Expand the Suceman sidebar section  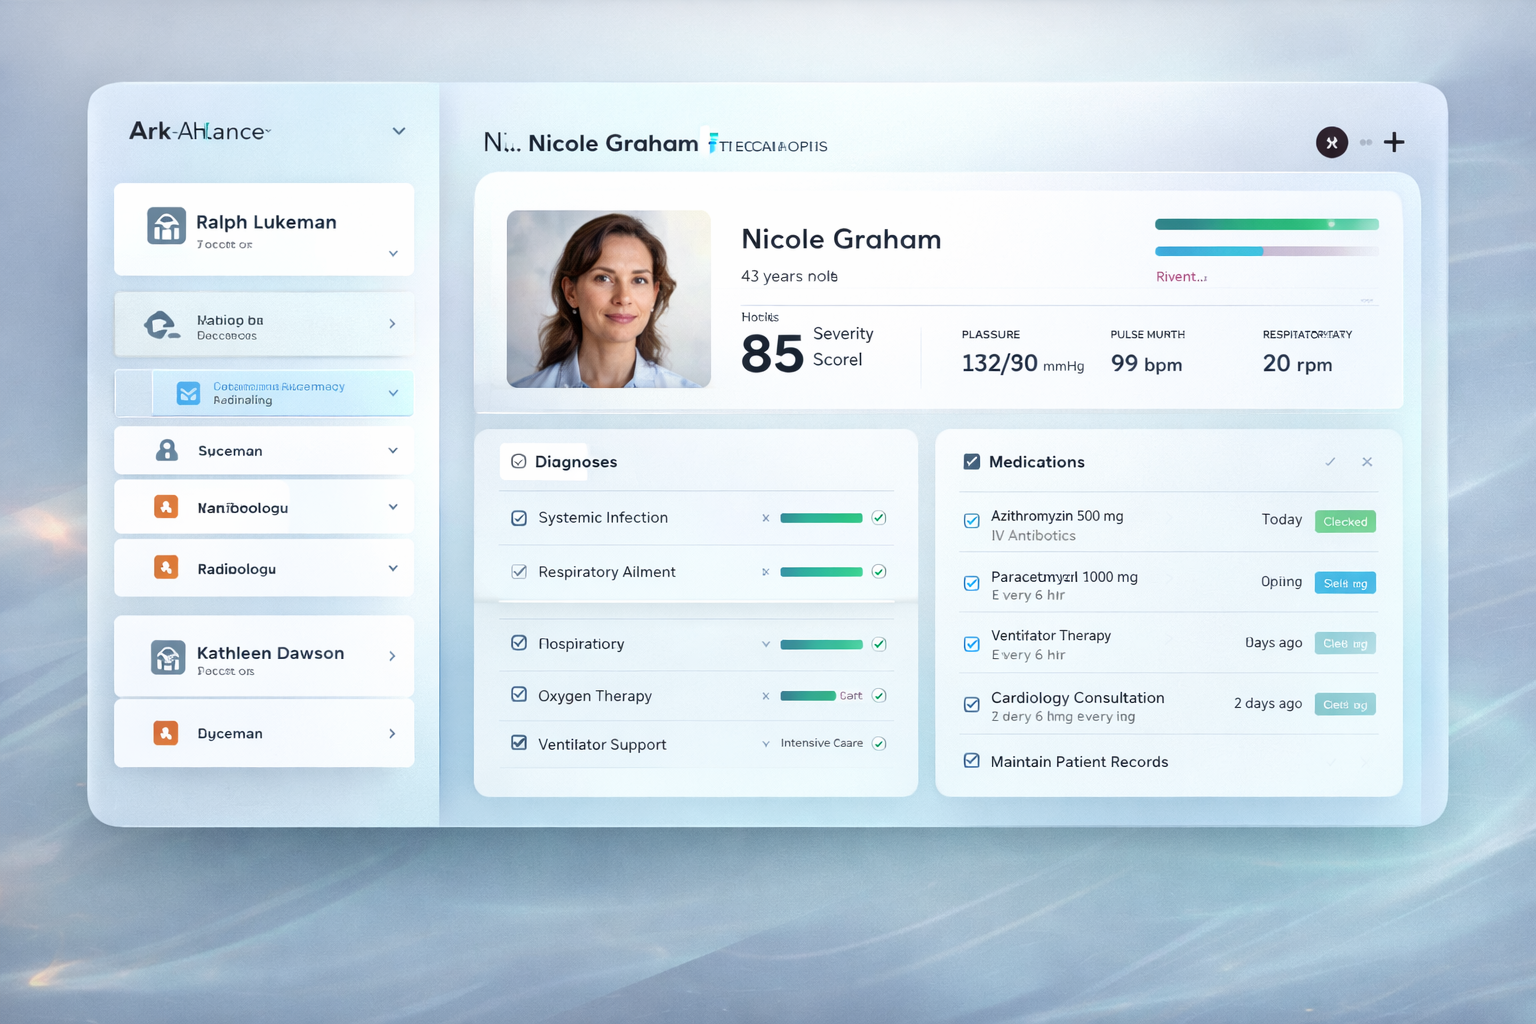coord(393,451)
